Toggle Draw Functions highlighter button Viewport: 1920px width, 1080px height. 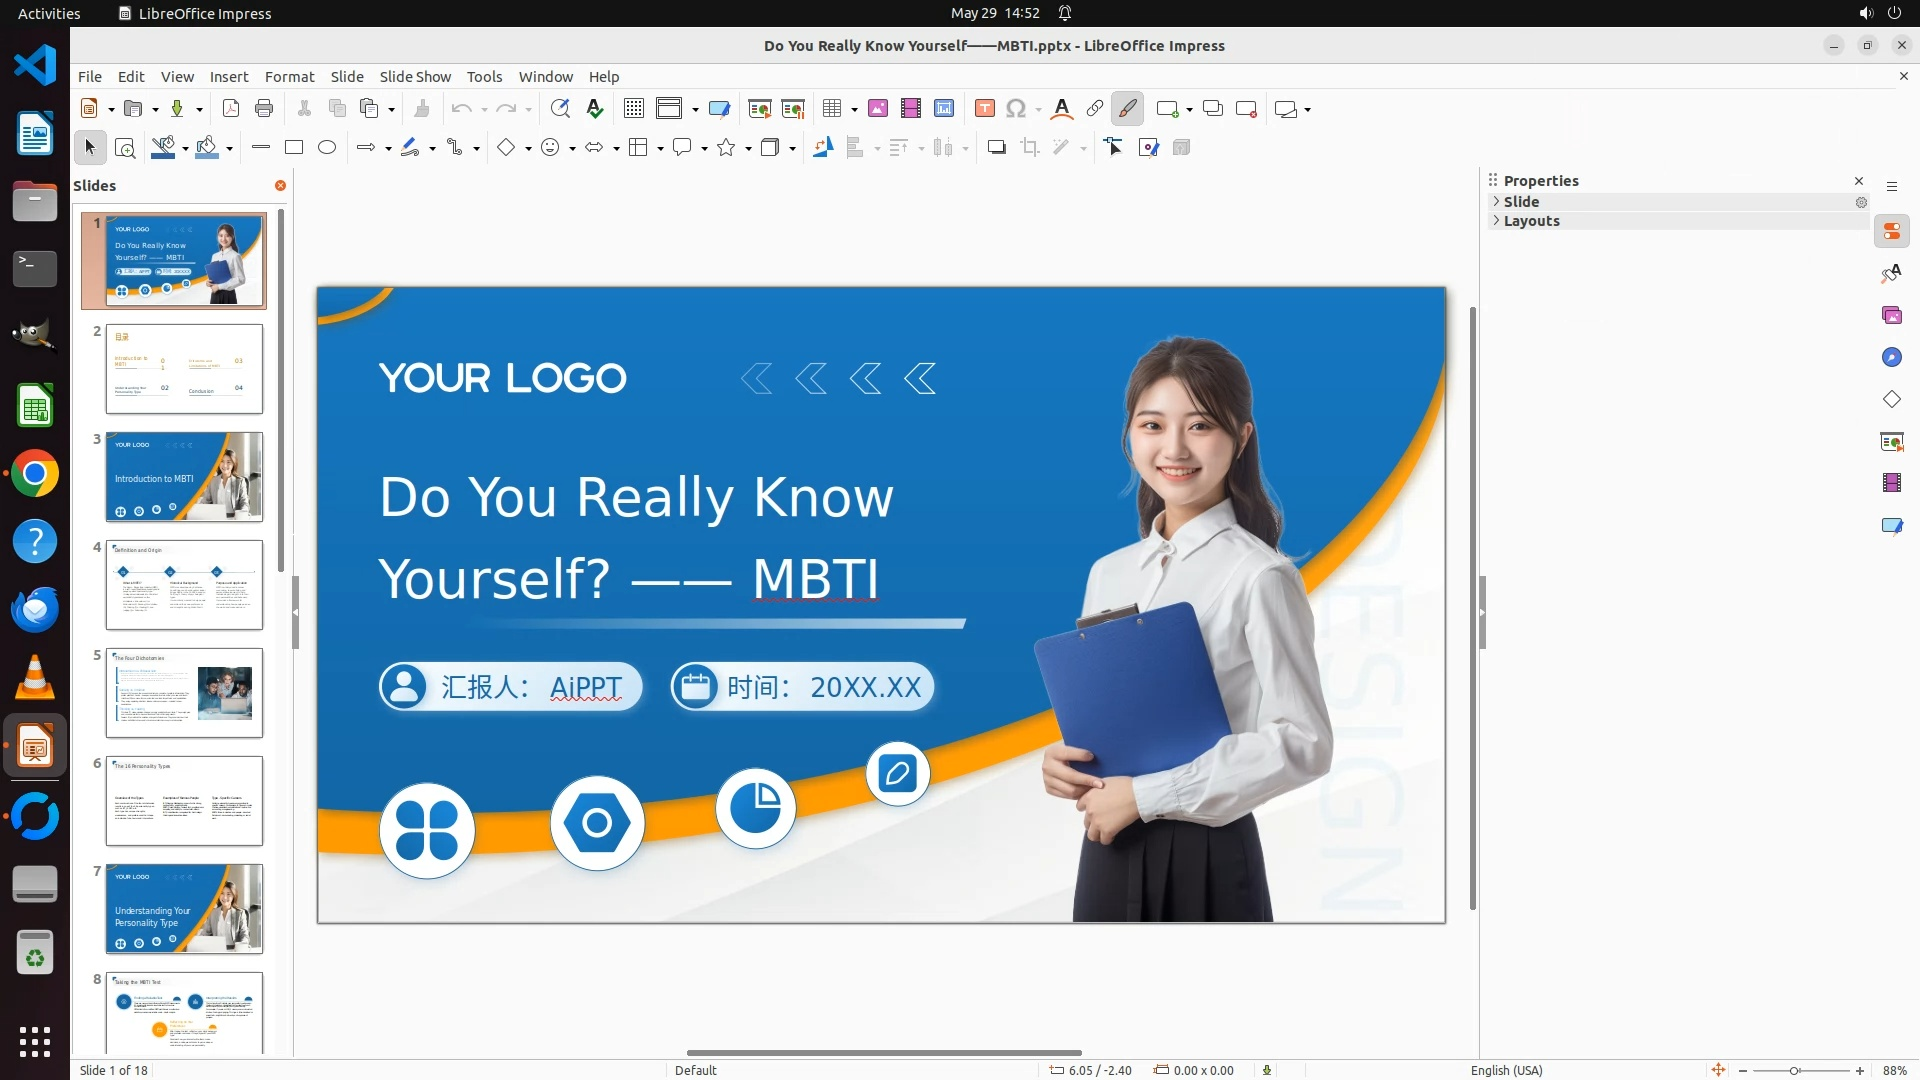pos(1128,109)
